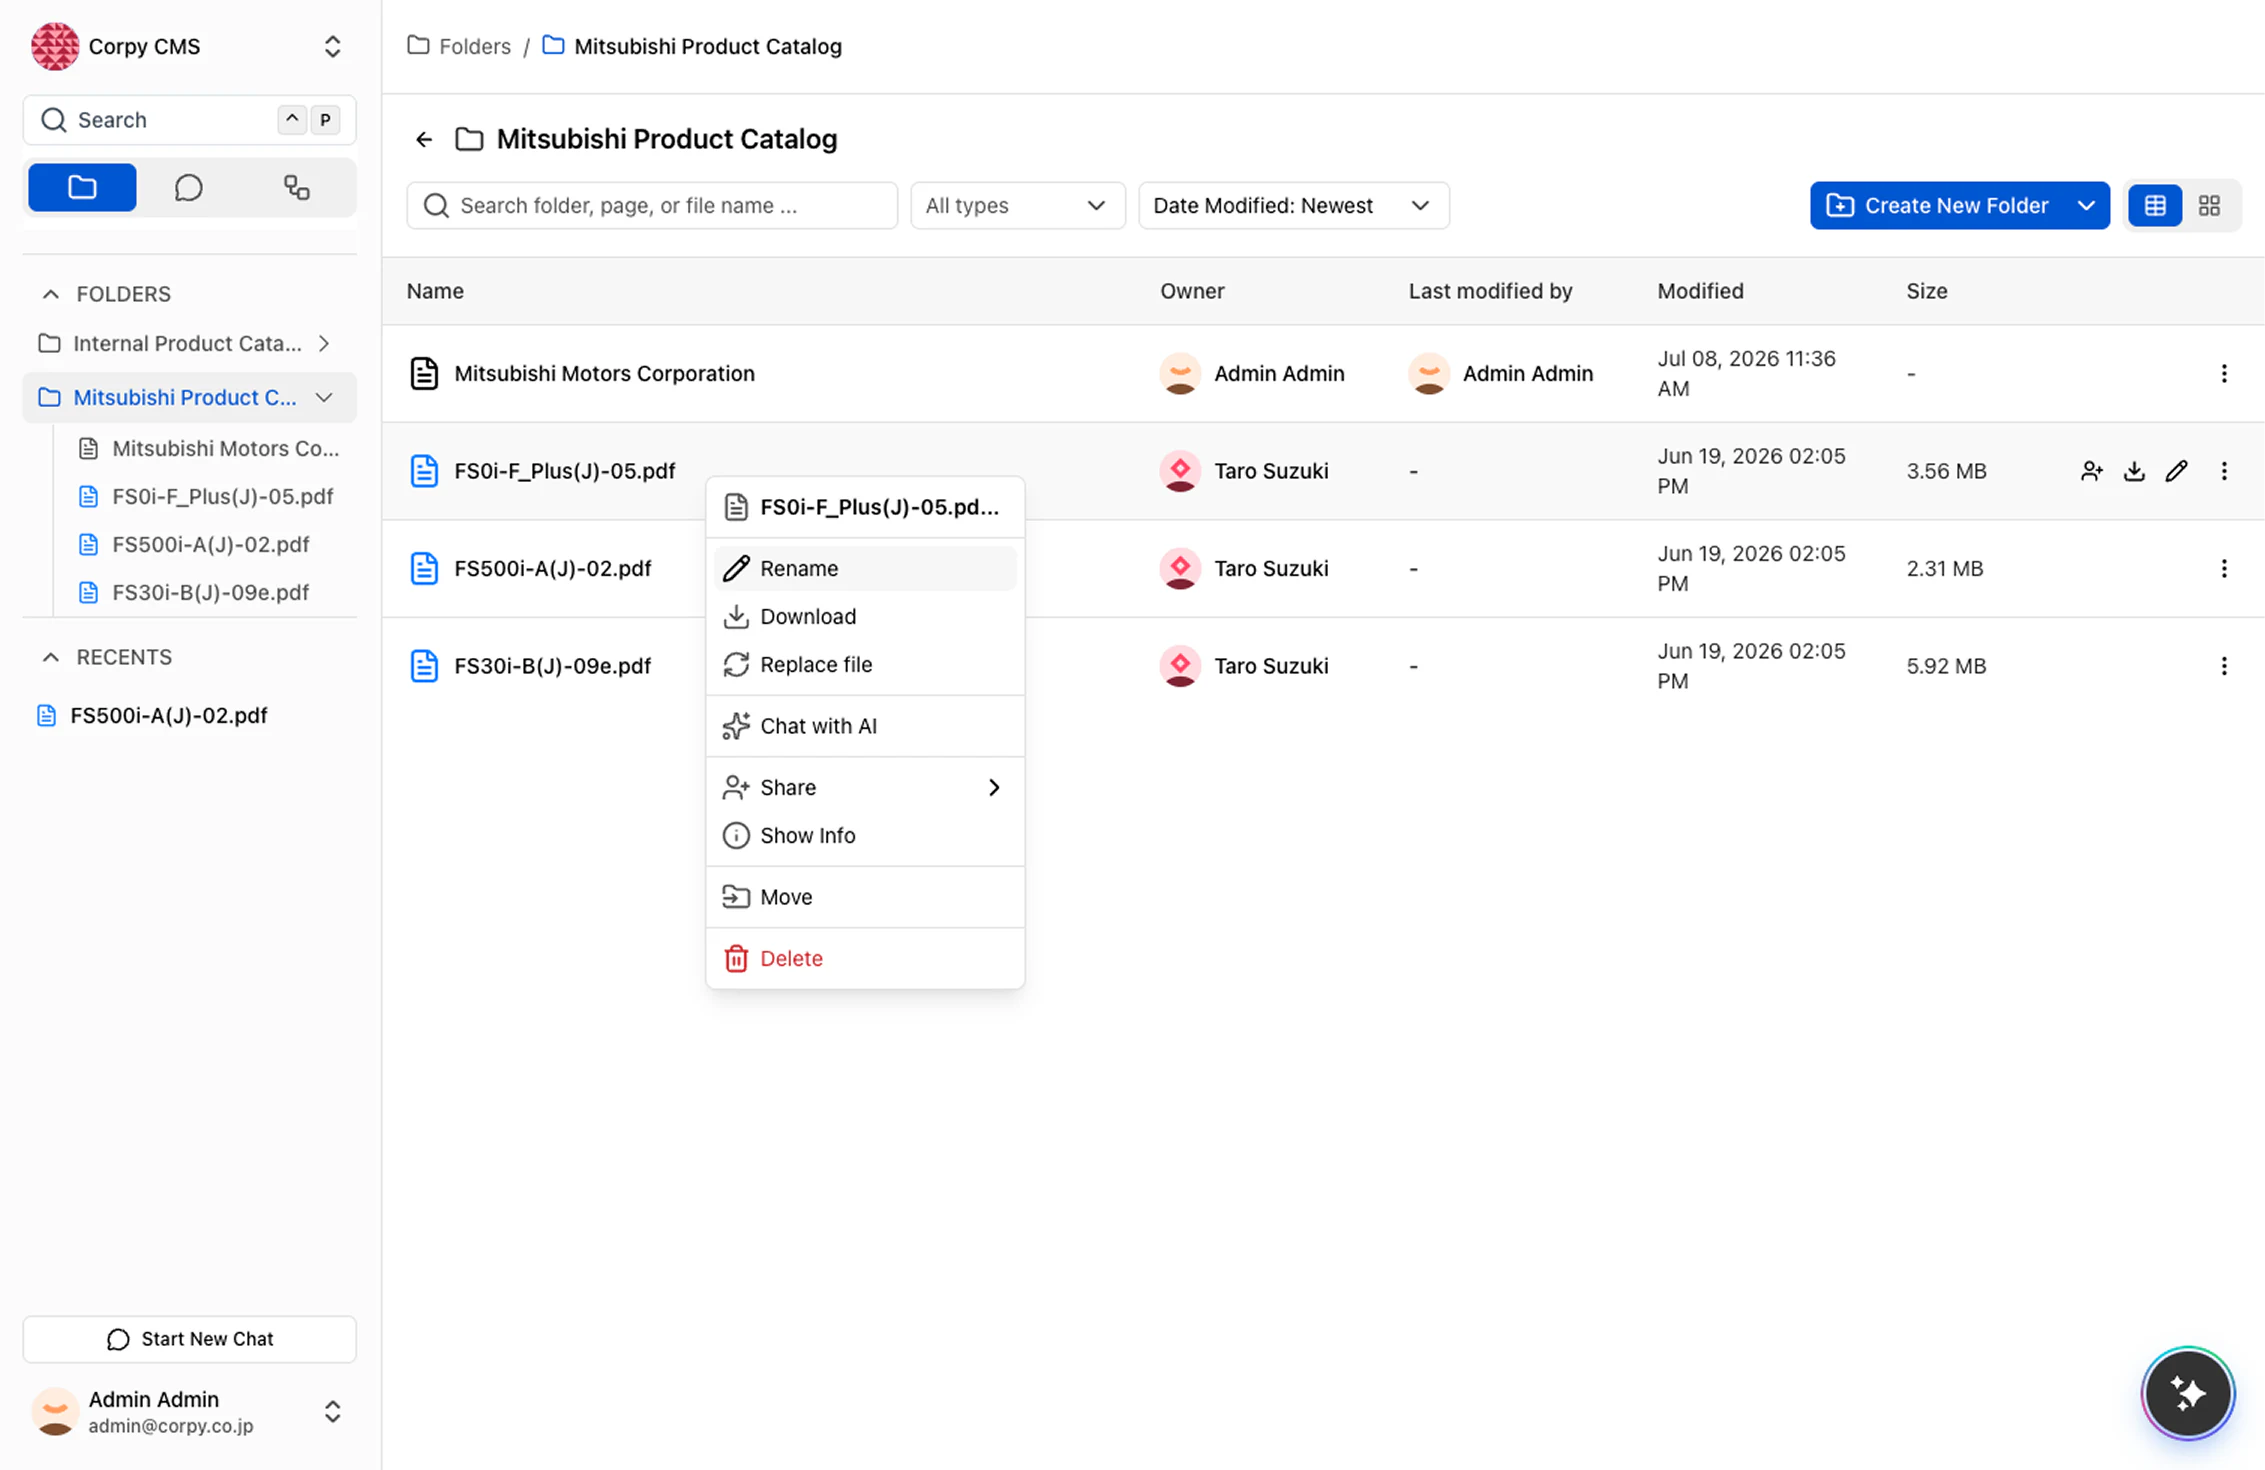Open the Corpy CMS workspace switcher

pos(332,46)
